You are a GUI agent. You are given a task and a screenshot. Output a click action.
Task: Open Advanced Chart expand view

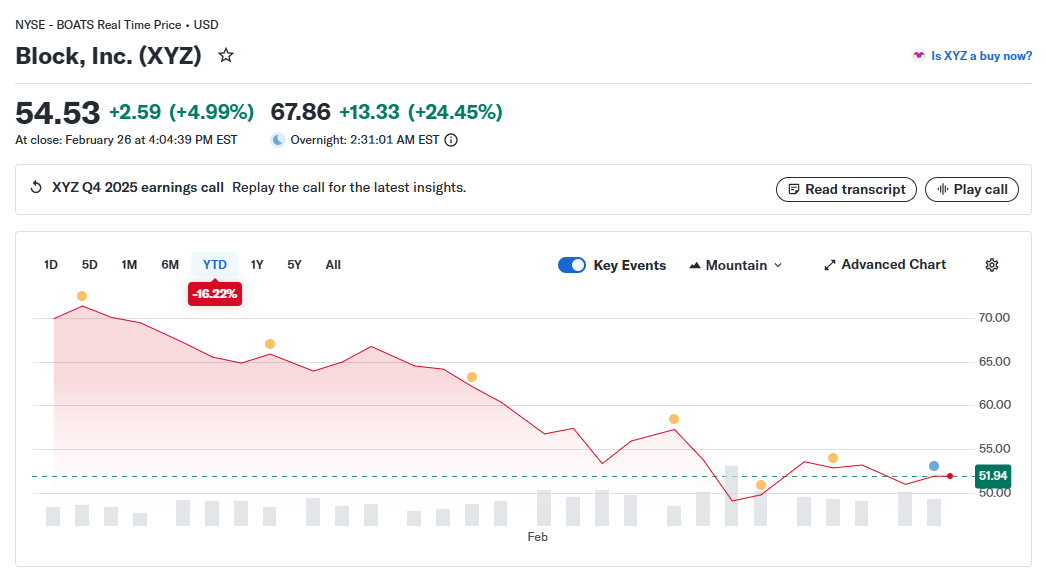pyautogui.click(x=884, y=265)
